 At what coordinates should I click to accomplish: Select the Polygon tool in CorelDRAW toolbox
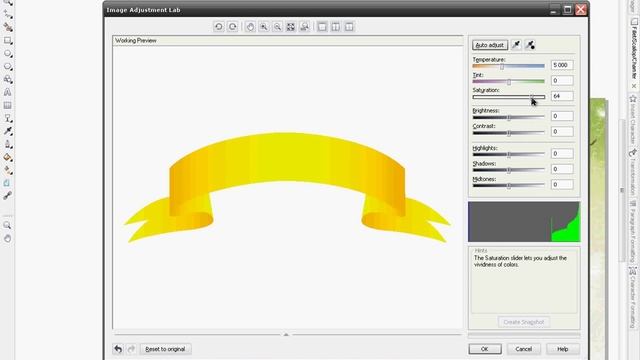8,67
